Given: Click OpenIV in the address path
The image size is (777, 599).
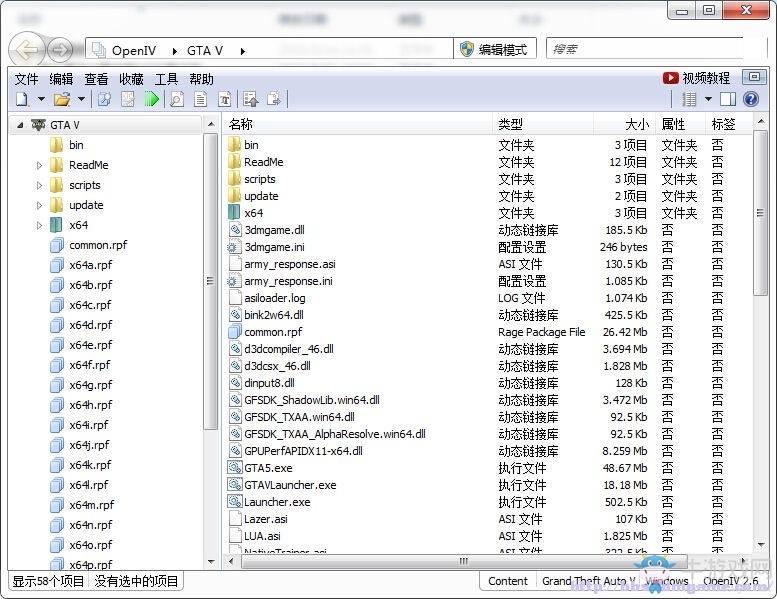Looking at the screenshot, I should tap(134, 51).
